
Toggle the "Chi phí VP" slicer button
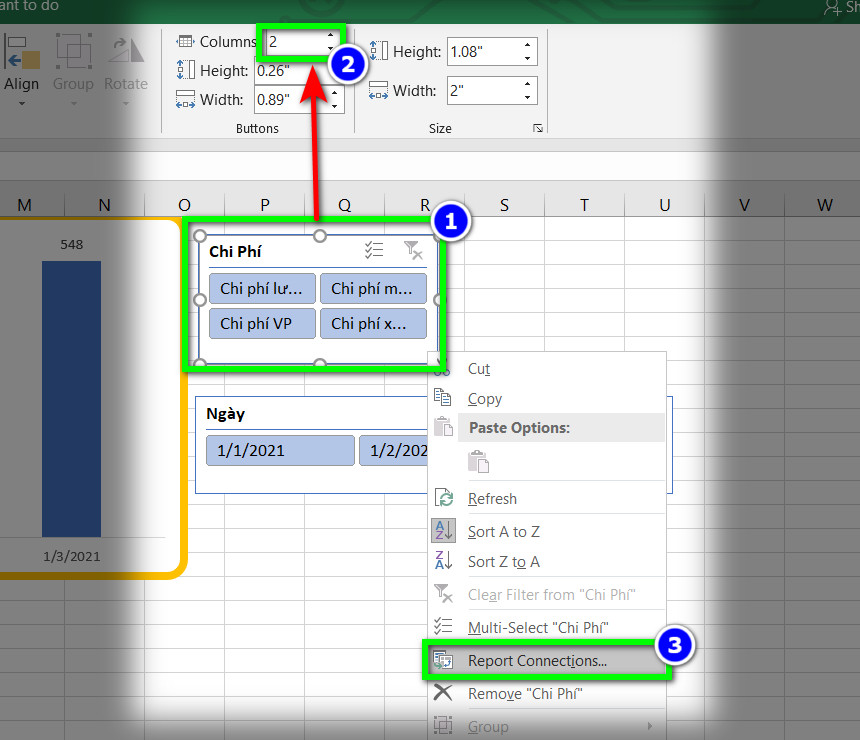coord(262,324)
